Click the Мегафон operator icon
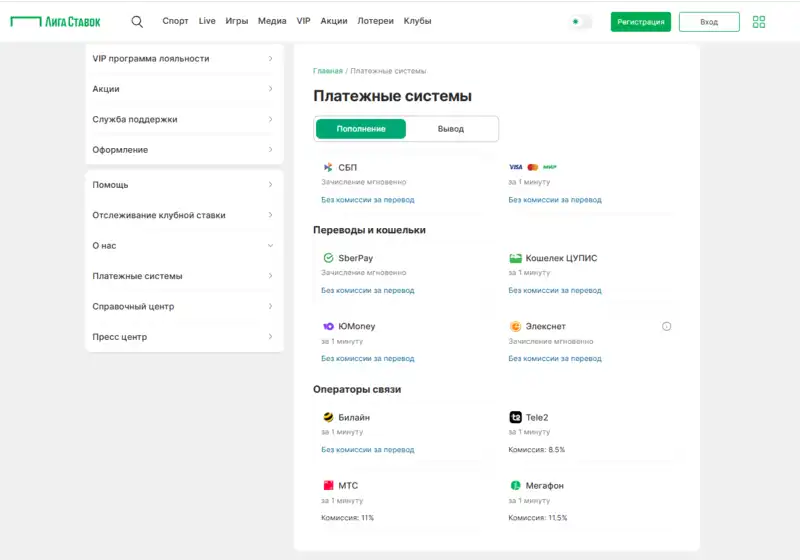 515,486
